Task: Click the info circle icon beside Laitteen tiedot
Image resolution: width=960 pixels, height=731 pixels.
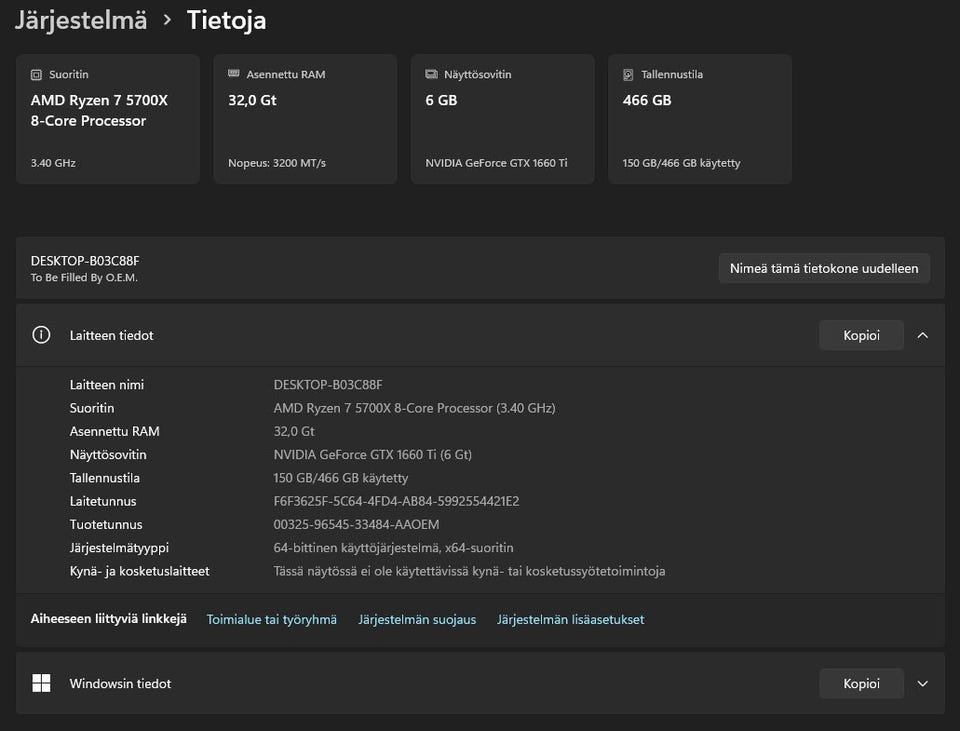Action: coord(41,335)
